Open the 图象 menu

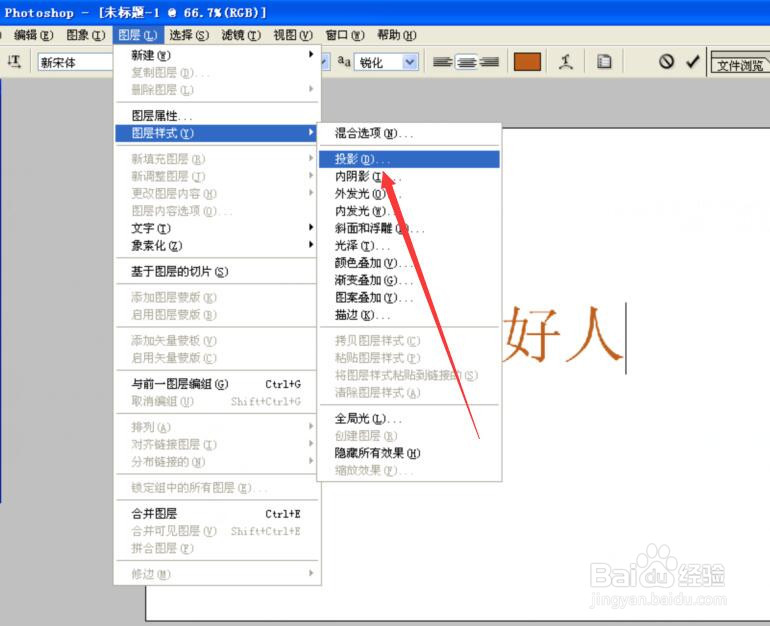(85, 35)
